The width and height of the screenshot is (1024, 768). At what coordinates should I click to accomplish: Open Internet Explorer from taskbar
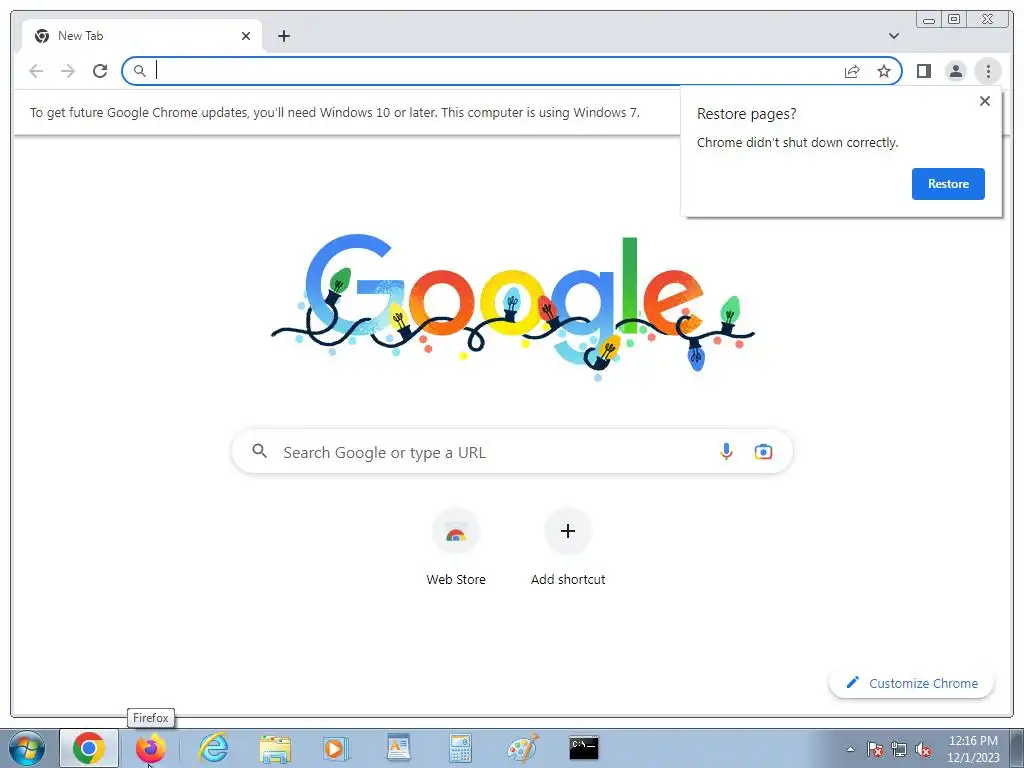tap(213, 748)
